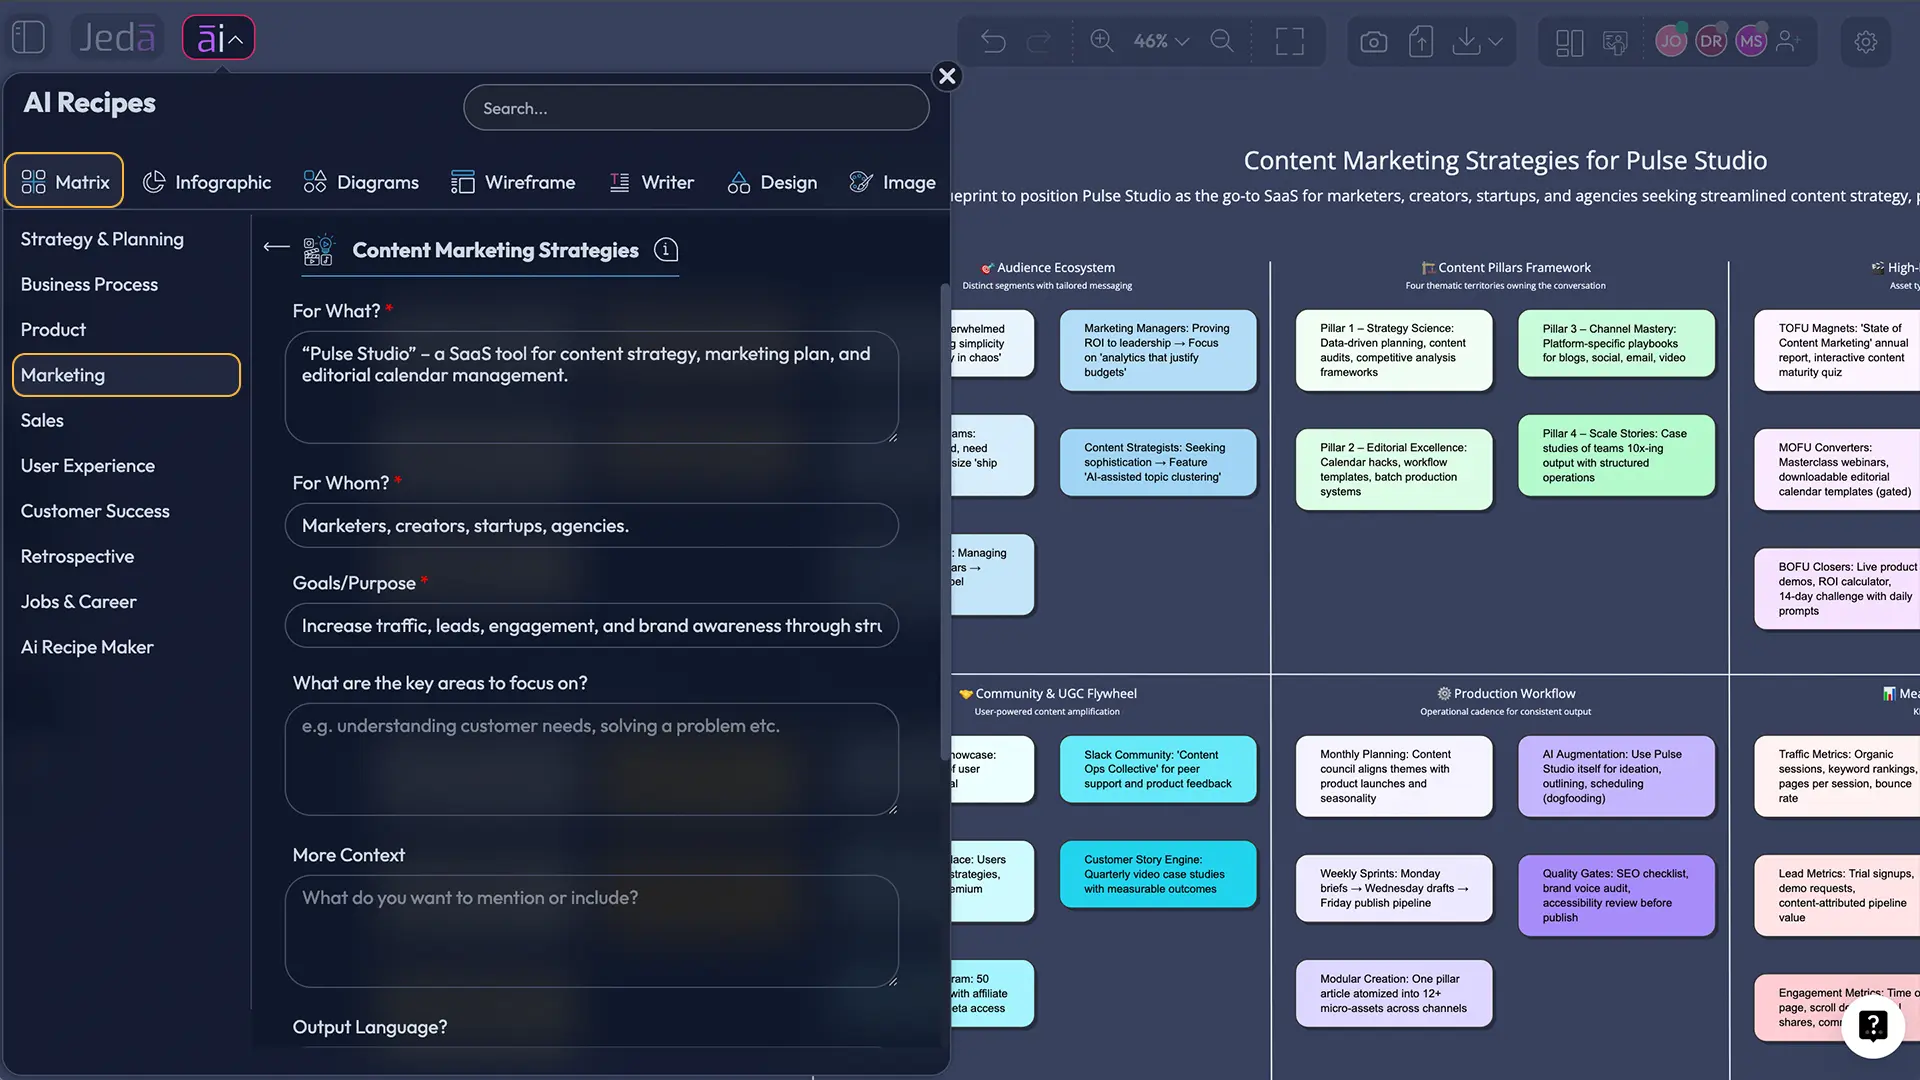Viewport: 1920px width, 1080px height.
Task: Switch to the Diagrams tab
Action: [x=361, y=182]
